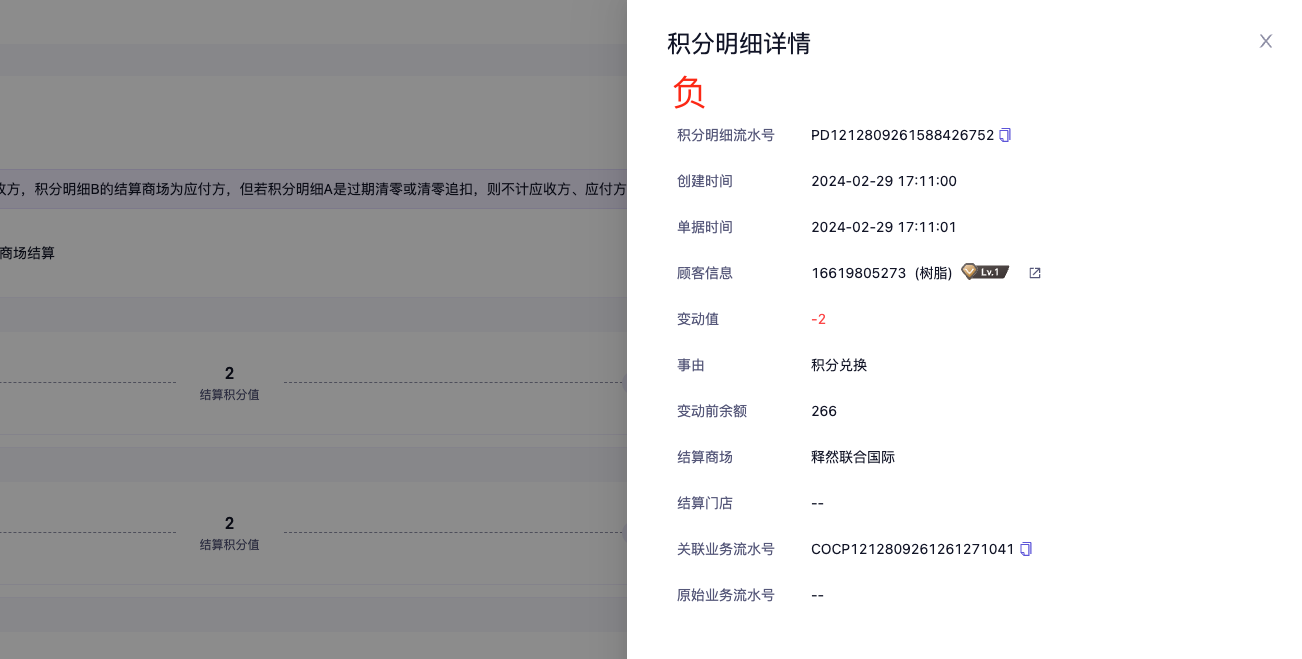Viewport: 1302px width, 659px height.
Task: Click the 积分明细详情 panel title
Action: click(x=738, y=44)
